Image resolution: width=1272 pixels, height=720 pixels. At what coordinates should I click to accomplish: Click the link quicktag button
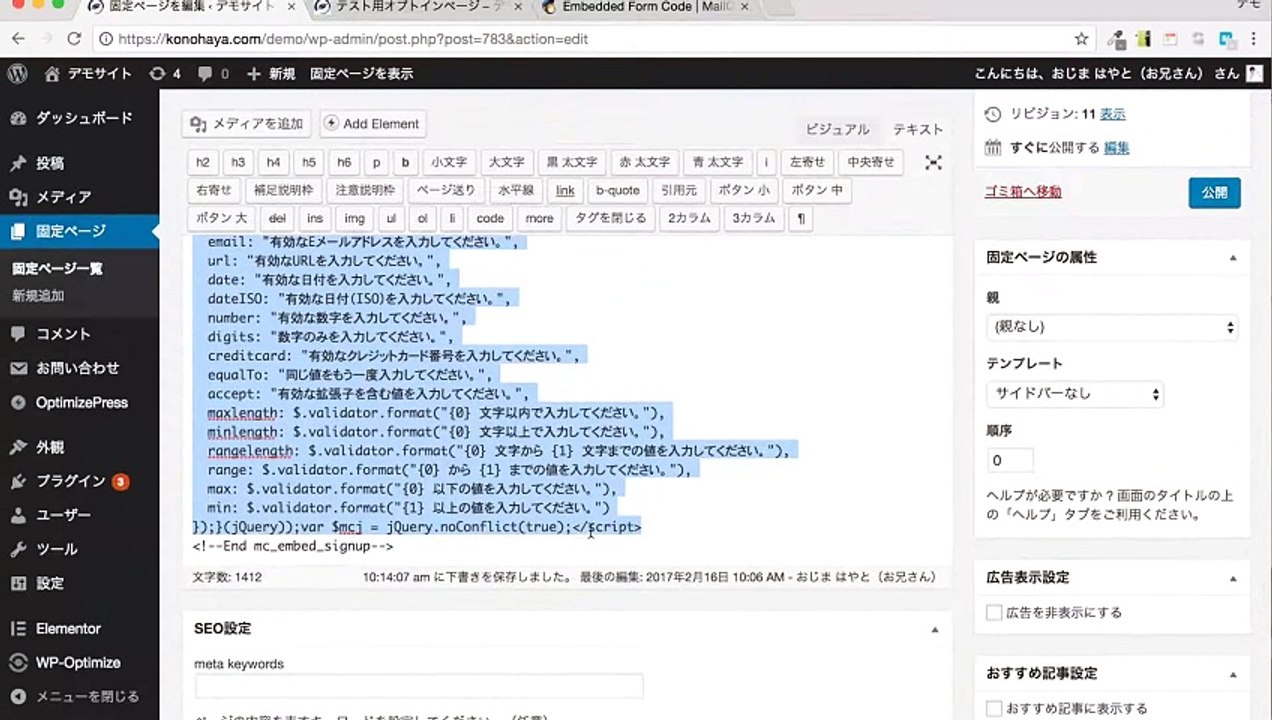(x=565, y=190)
